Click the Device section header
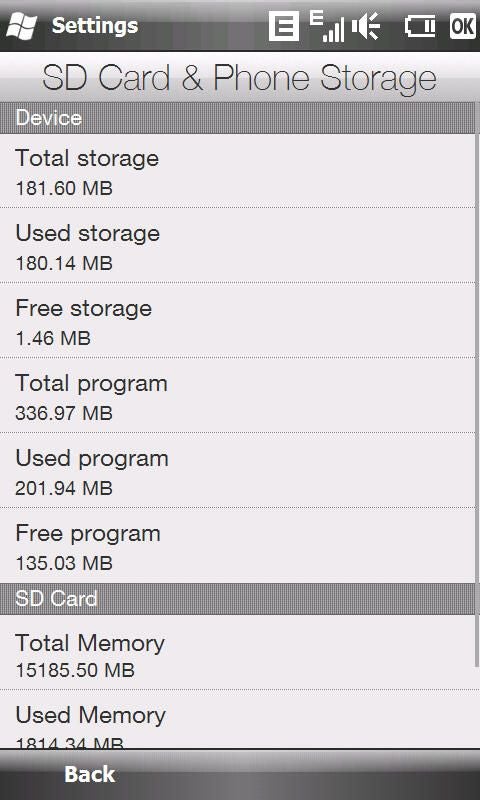 pyautogui.click(x=237, y=118)
